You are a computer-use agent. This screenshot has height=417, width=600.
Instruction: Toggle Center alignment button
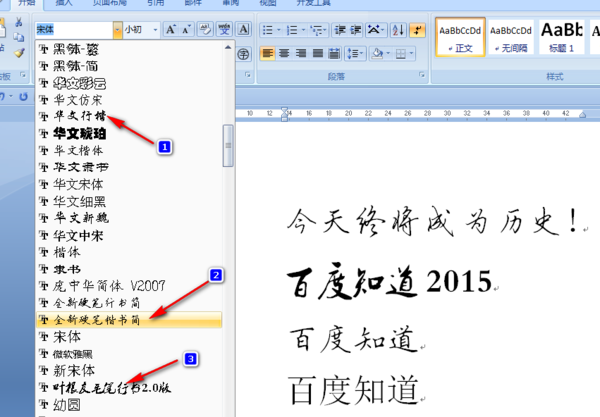click(x=284, y=54)
